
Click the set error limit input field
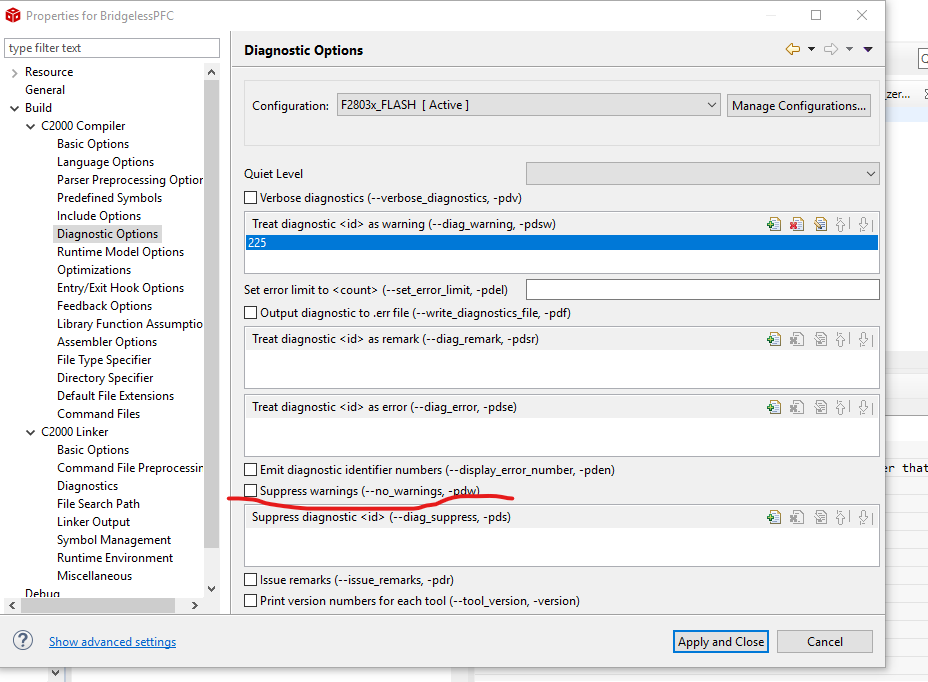point(702,290)
